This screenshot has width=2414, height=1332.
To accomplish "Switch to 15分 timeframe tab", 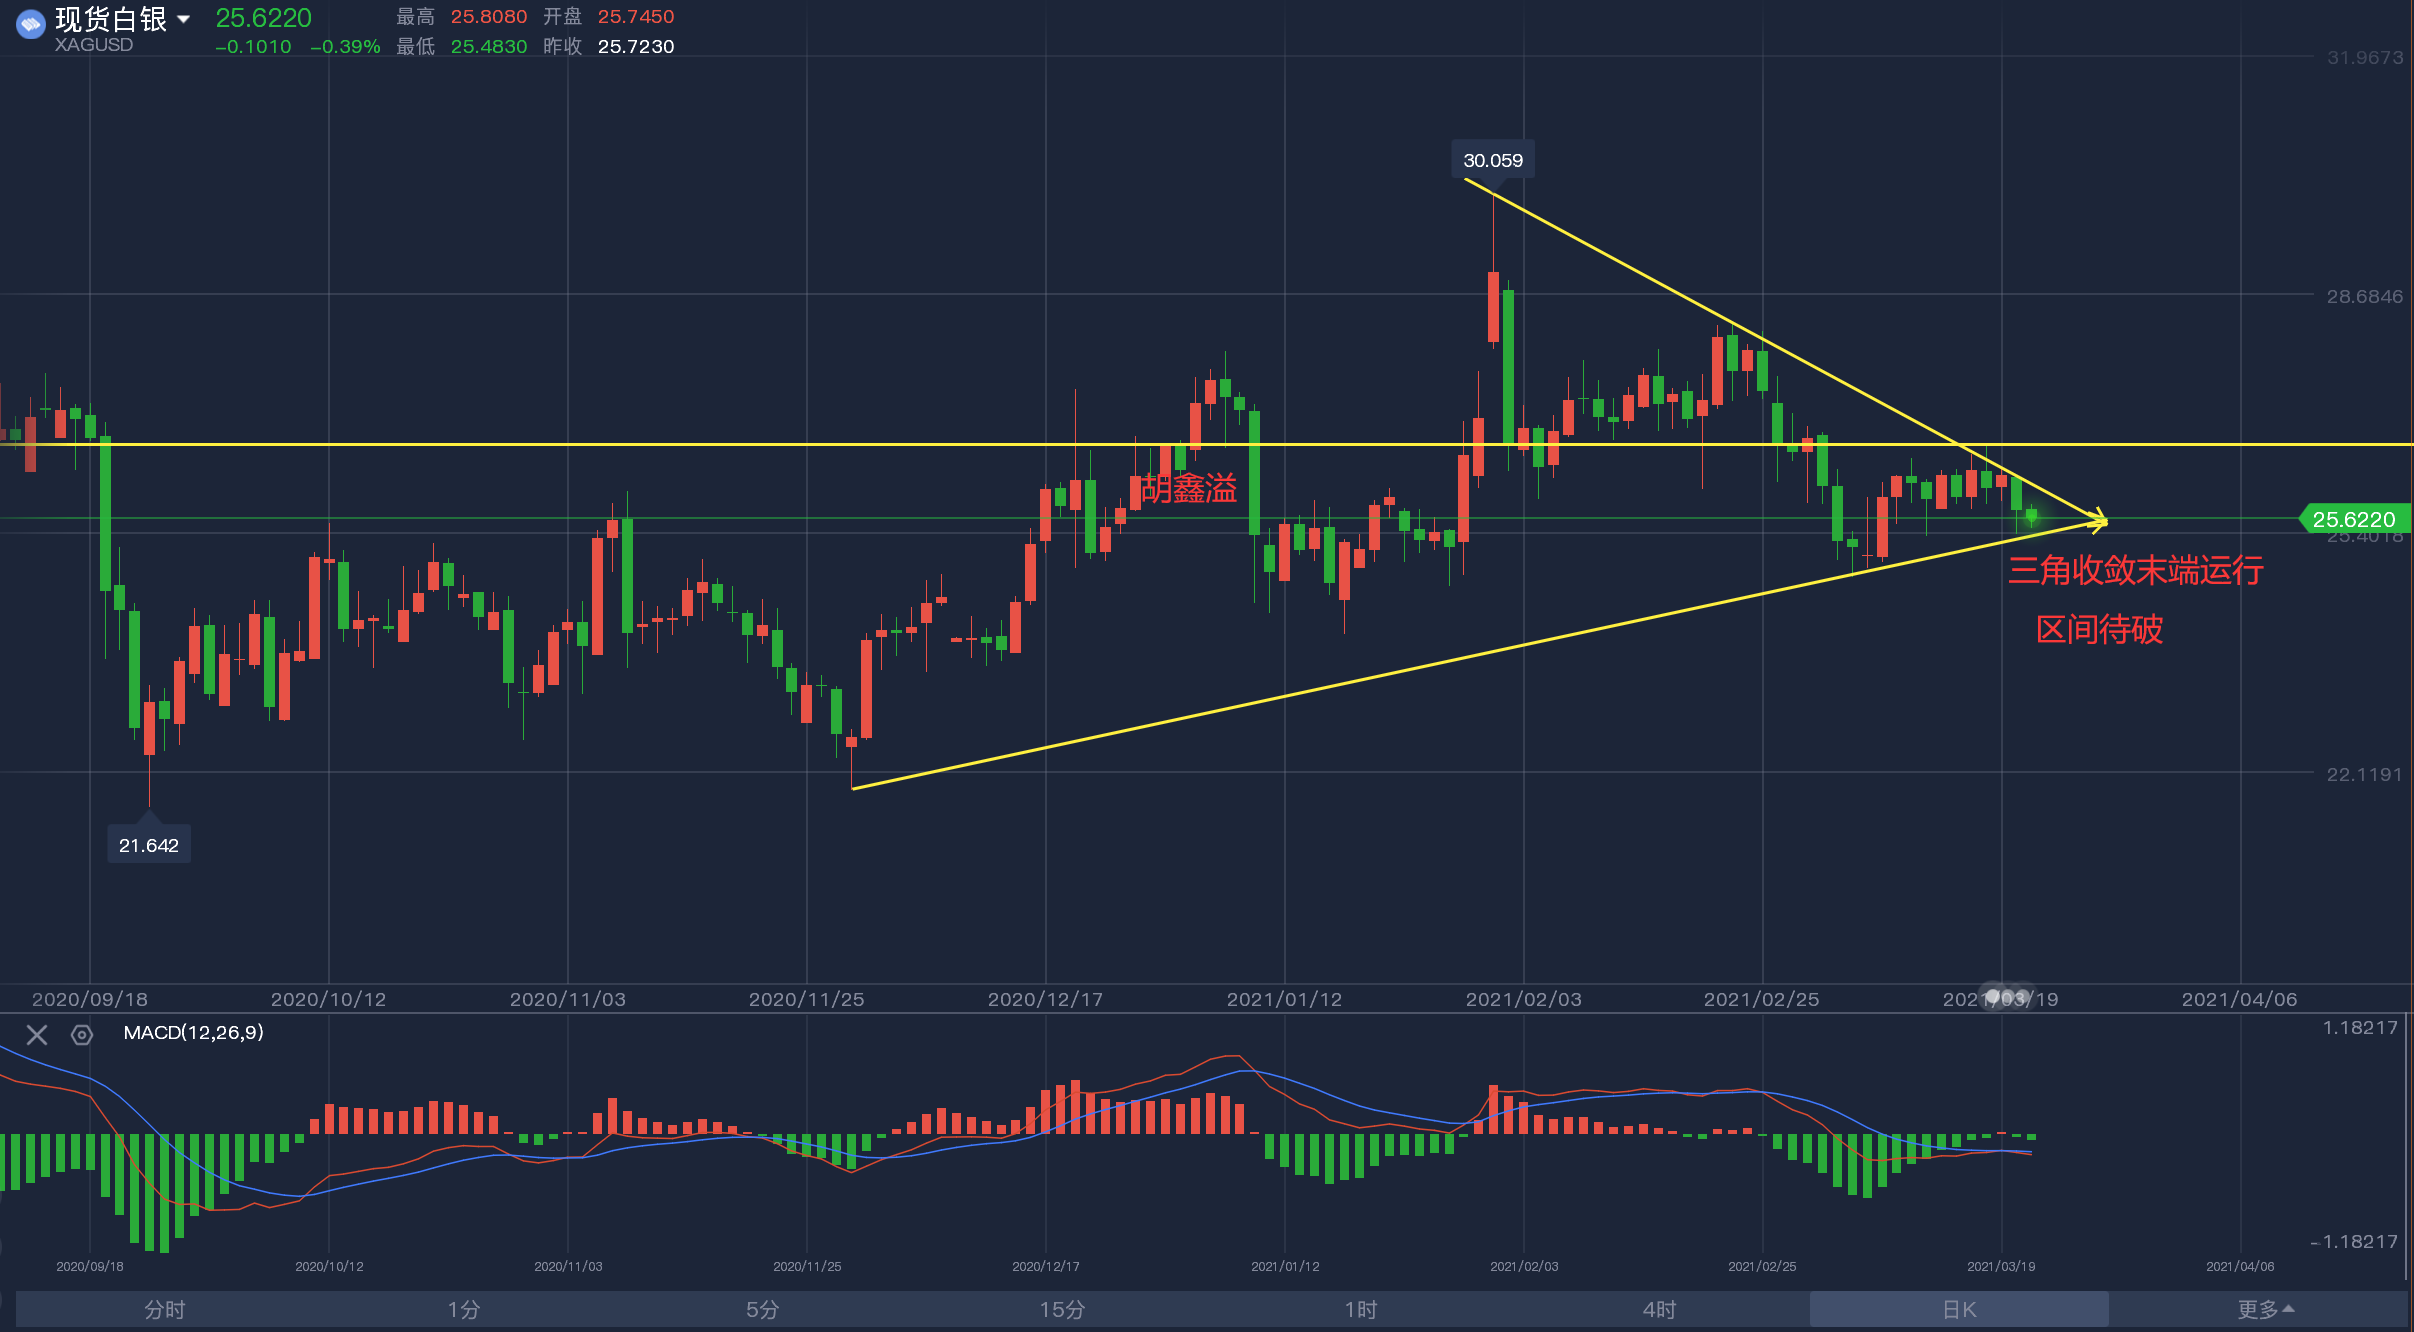I will click(x=1062, y=1309).
